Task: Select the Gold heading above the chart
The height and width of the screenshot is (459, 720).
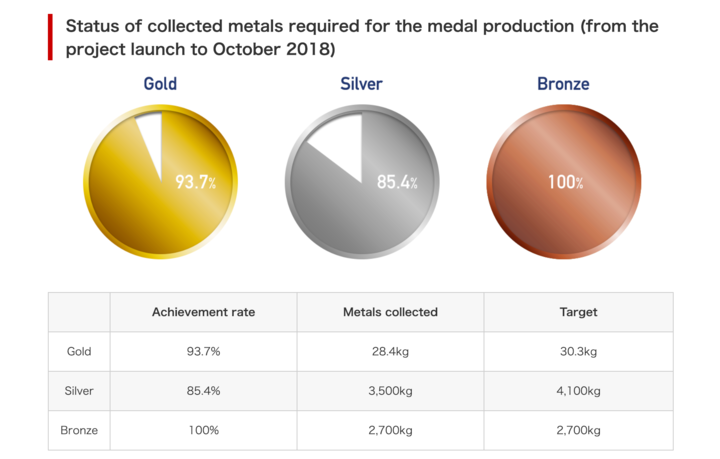Action: pyautogui.click(x=160, y=84)
